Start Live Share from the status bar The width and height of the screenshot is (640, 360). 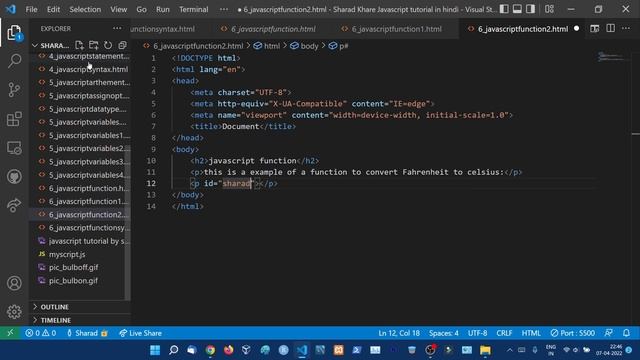tap(140, 333)
